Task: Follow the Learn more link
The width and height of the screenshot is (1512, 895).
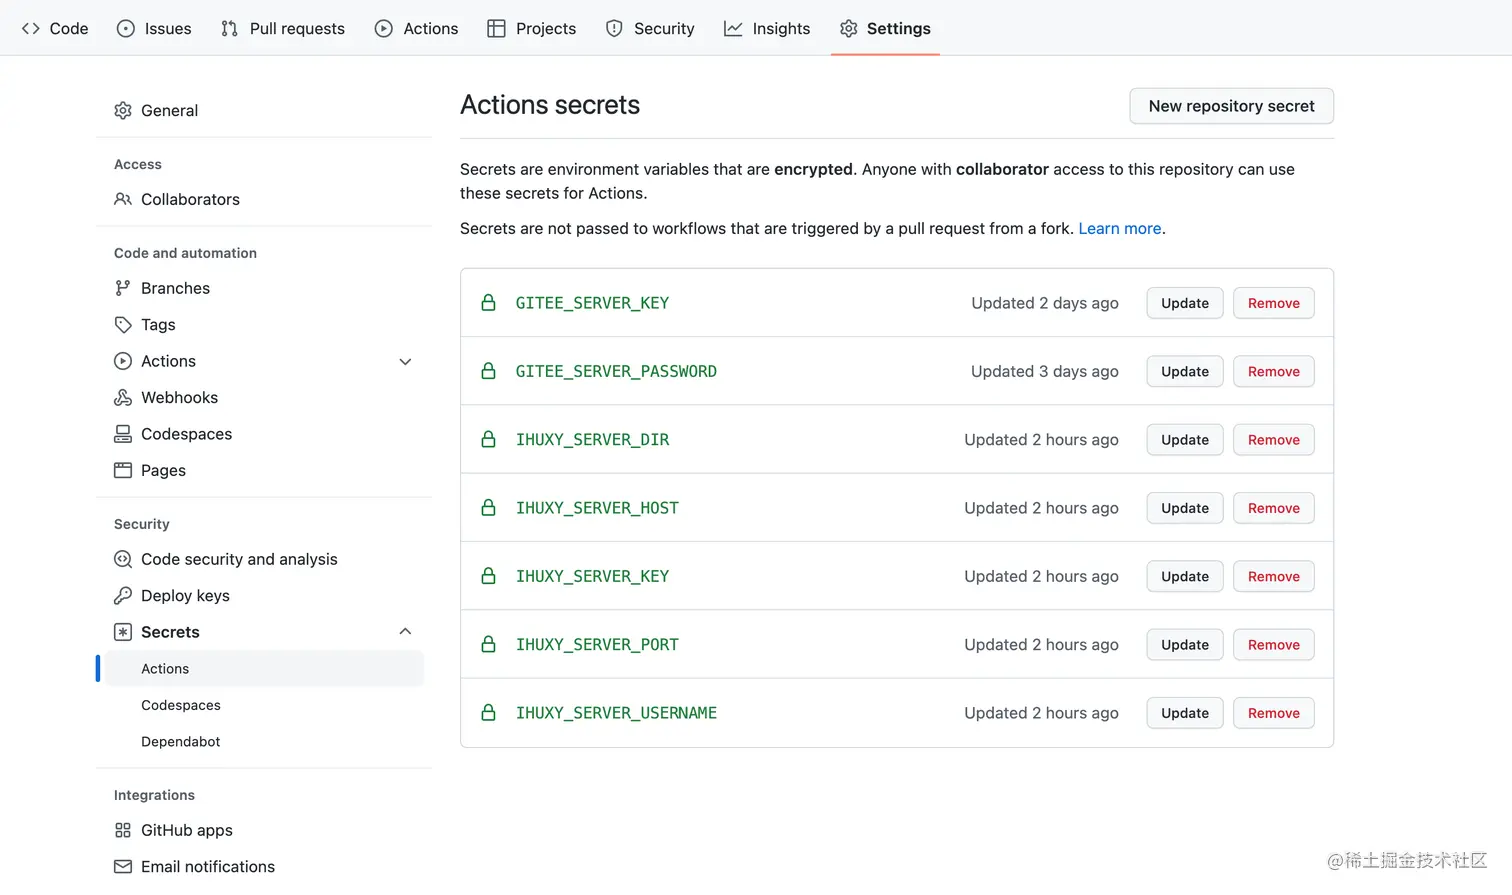Action: click(x=1119, y=229)
